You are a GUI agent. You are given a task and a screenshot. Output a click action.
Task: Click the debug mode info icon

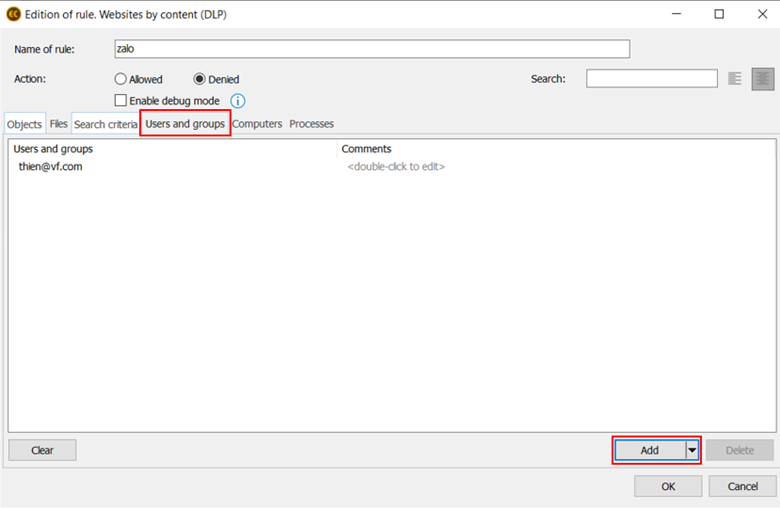pyautogui.click(x=238, y=101)
